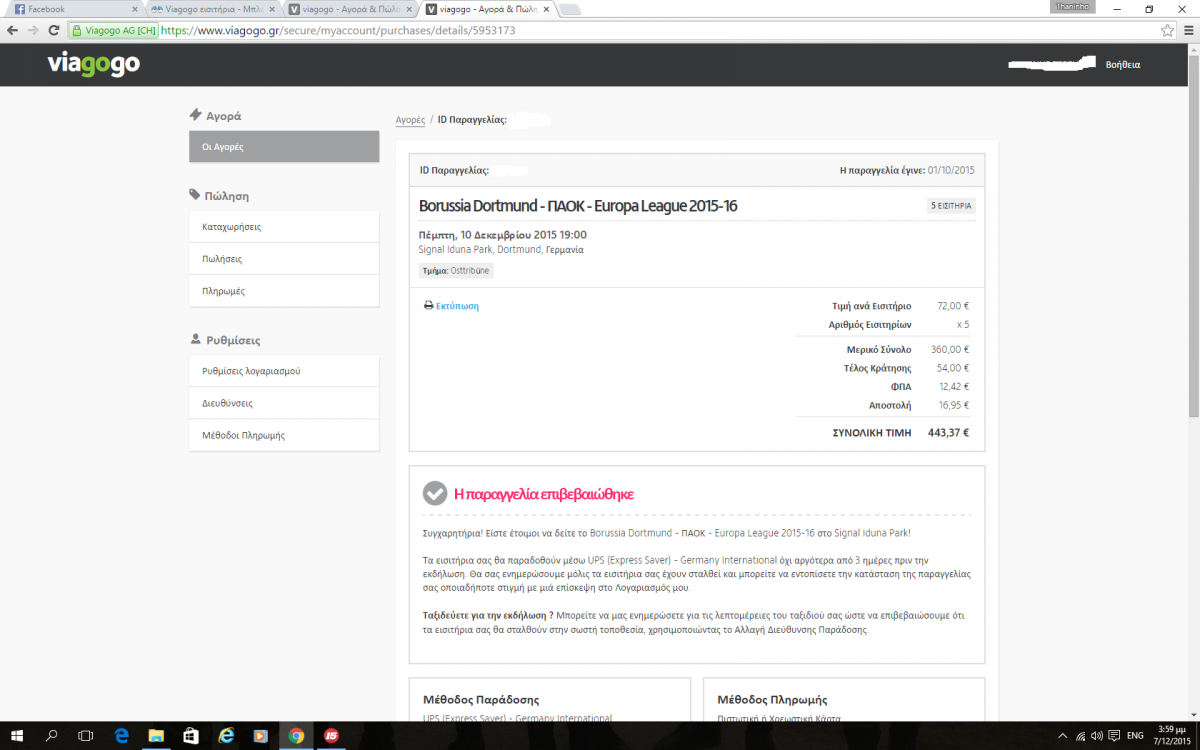Launch Microsoft Edge from the taskbar
The image size is (1200, 750).
(x=123, y=736)
